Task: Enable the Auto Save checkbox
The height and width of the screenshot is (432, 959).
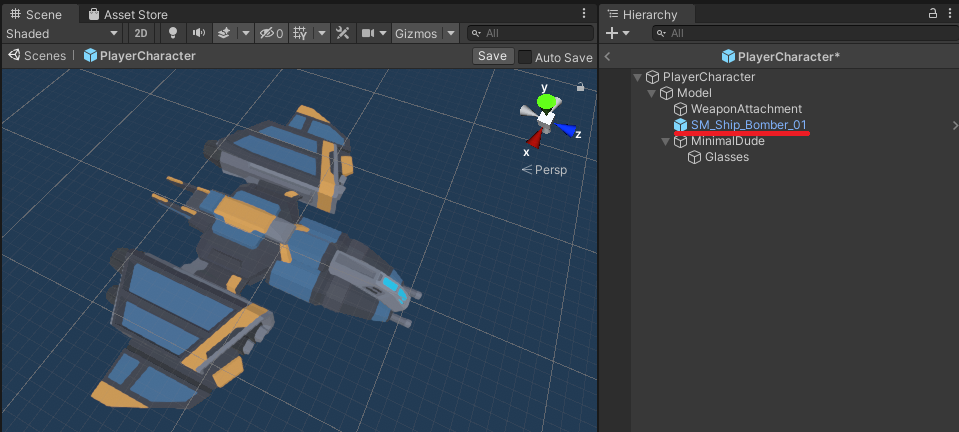Action: 525,57
